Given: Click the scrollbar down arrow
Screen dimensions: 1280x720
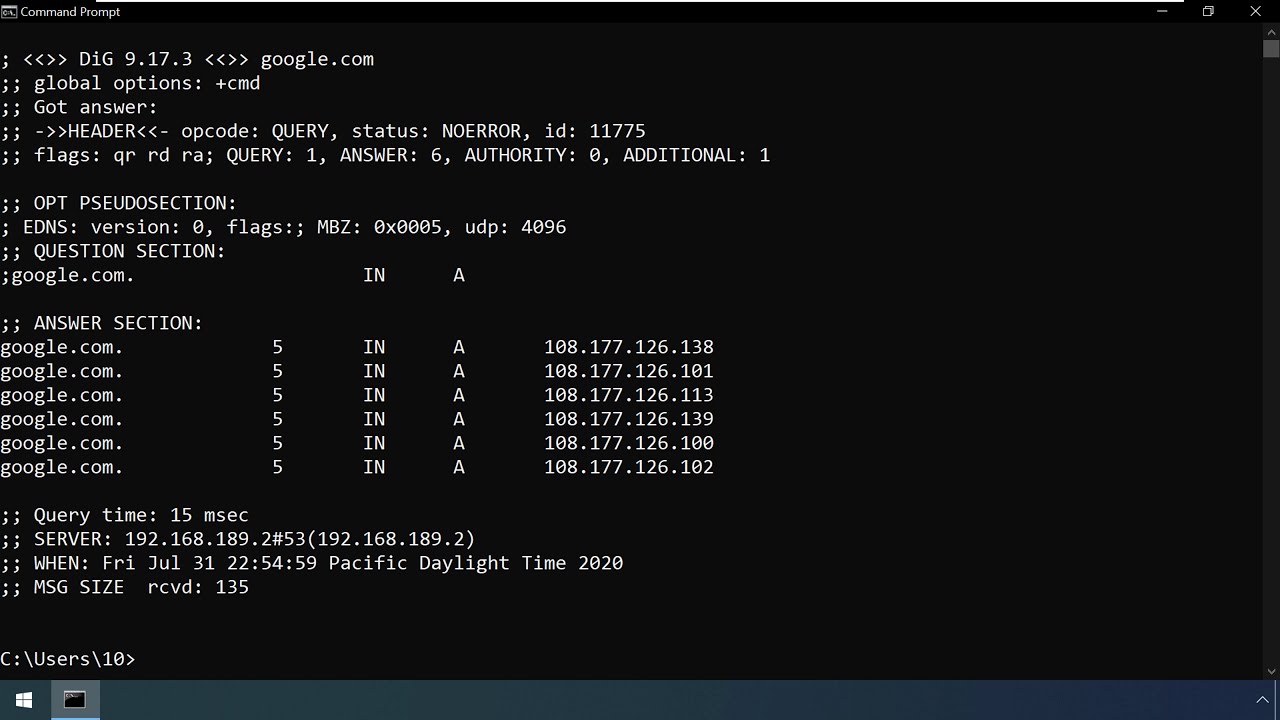Looking at the screenshot, I should pos(1271,672).
